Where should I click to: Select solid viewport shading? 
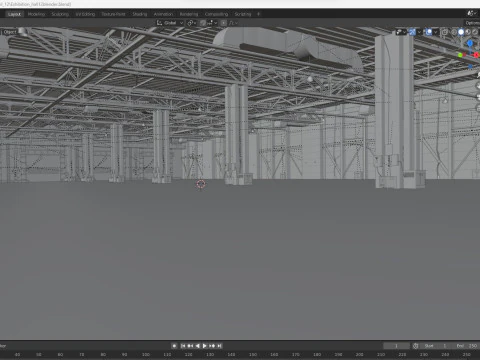pyautogui.click(x=461, y=32)
